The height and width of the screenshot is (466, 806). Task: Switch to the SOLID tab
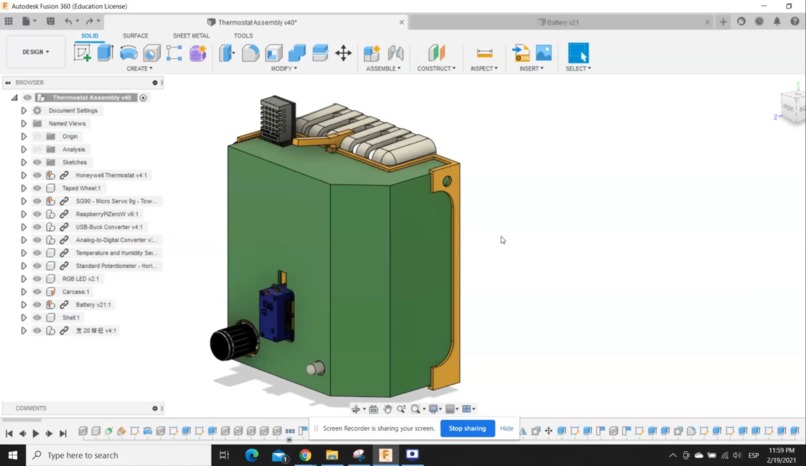click(x=89, y=35)
